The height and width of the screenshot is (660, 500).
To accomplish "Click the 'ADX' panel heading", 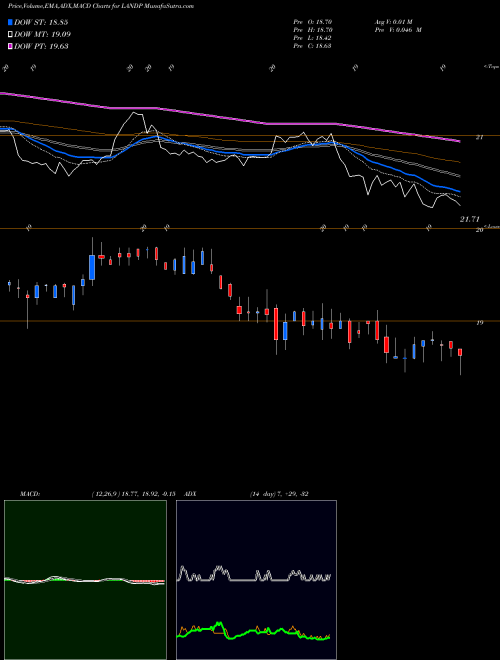I will pyautogui.click(x=191, y=494).
